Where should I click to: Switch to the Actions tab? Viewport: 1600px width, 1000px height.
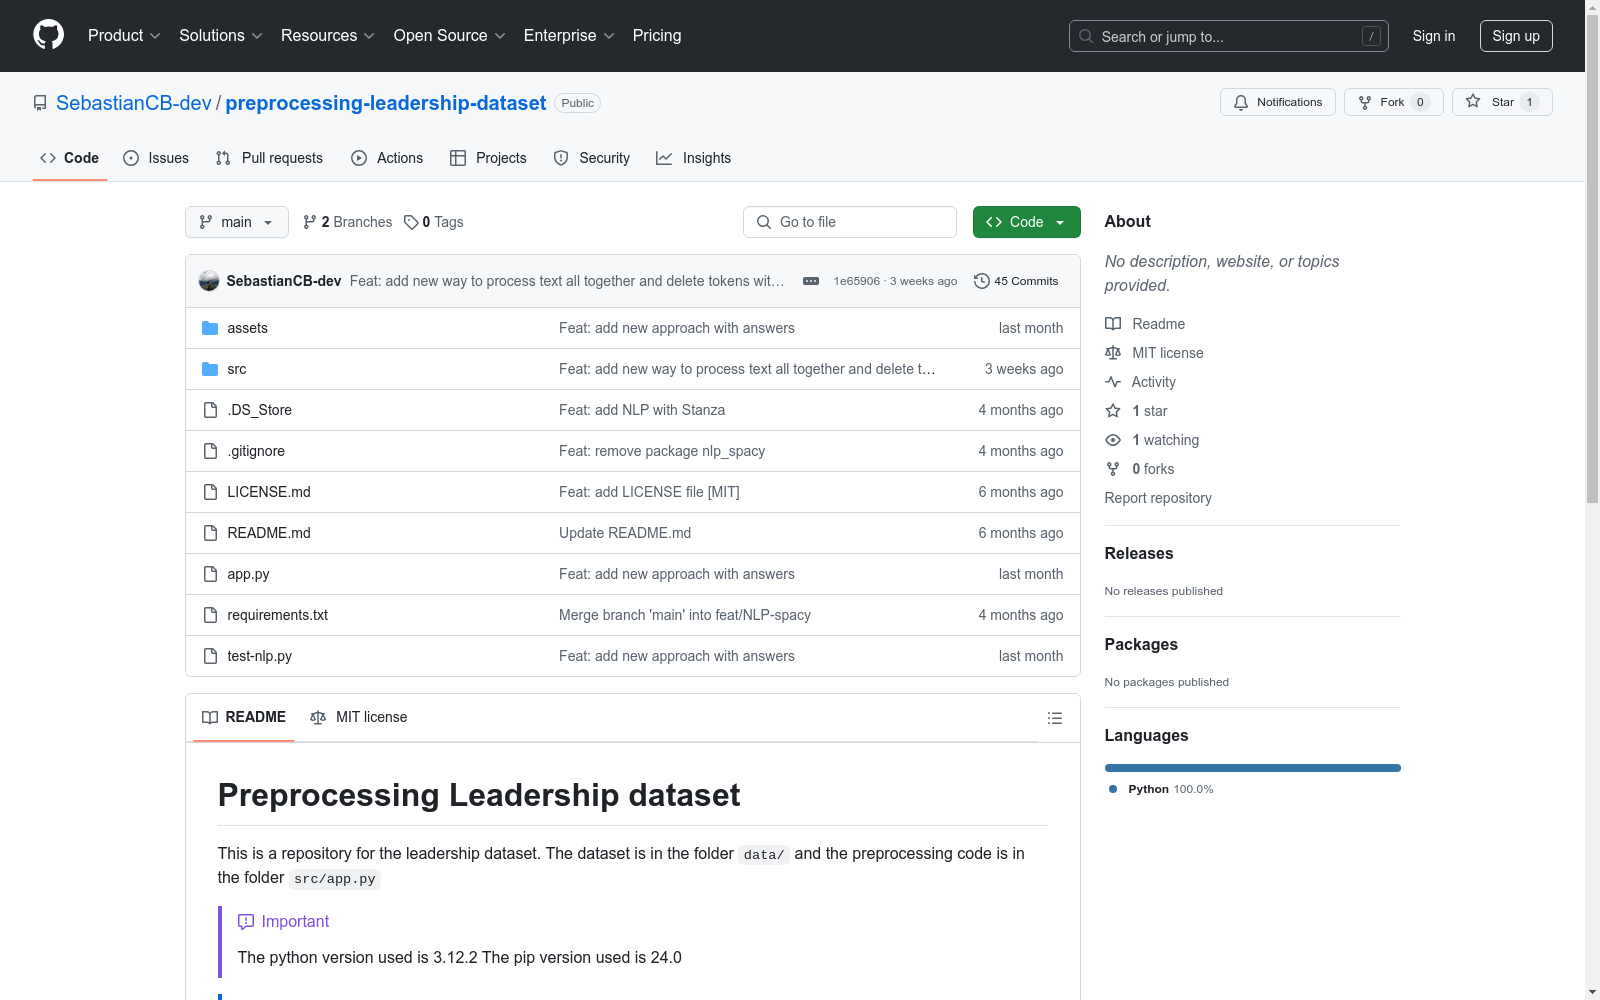[387, 158]
